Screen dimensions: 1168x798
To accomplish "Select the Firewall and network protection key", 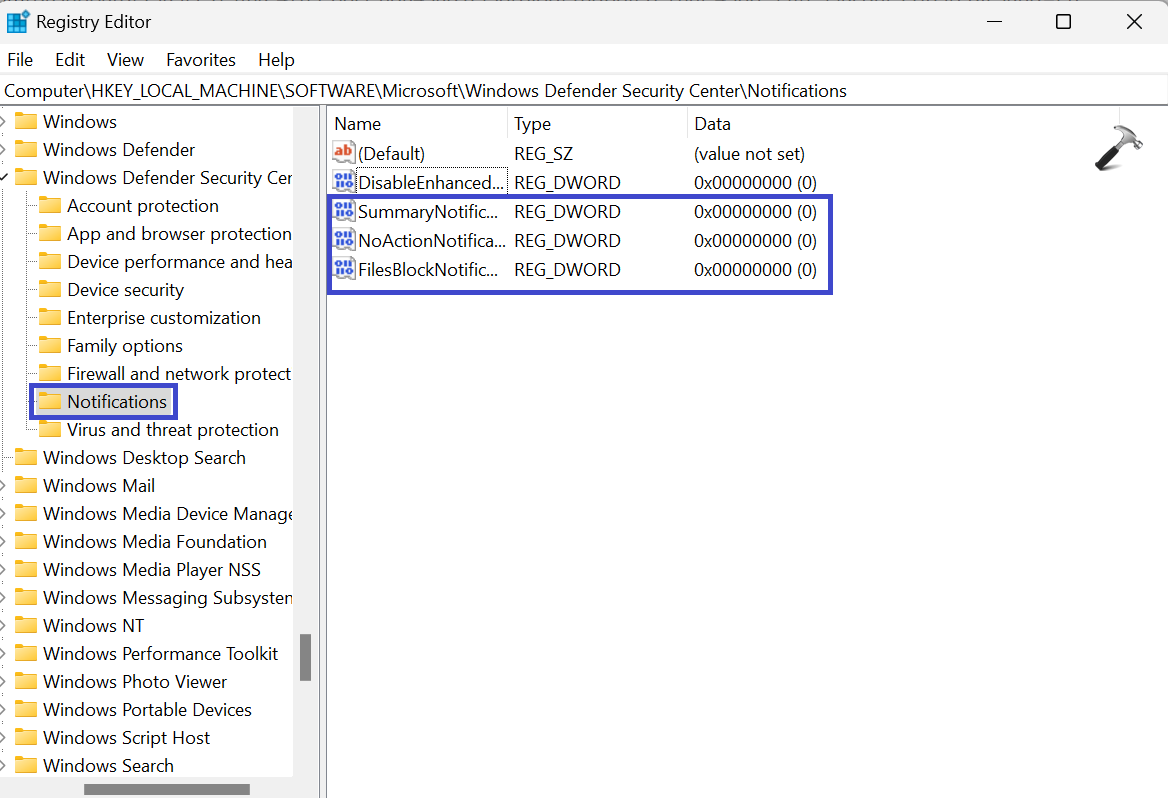I will 178,374.
